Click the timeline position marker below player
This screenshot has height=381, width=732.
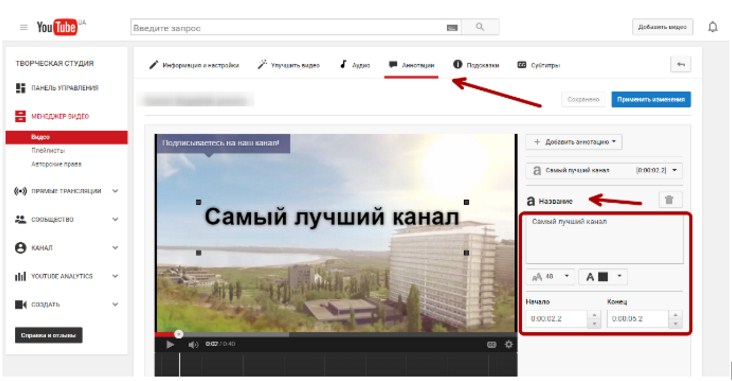(x=179, y=364)
